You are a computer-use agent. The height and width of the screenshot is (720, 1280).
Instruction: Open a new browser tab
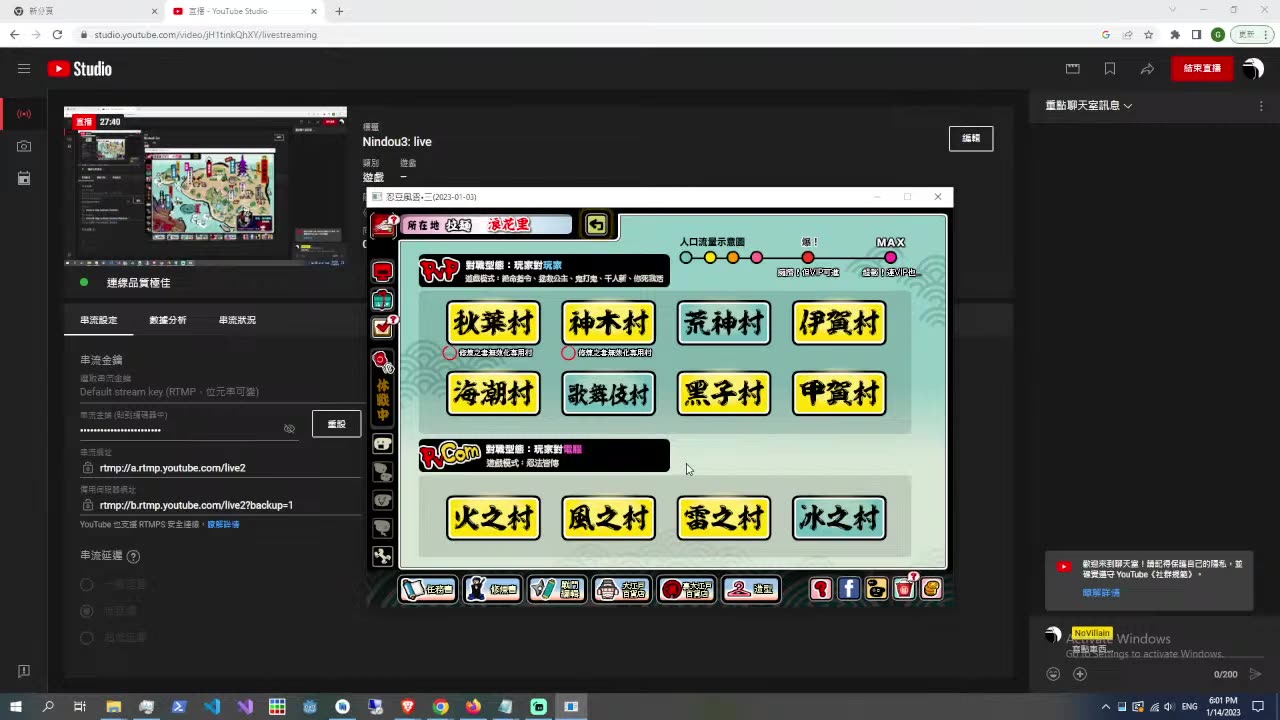339,11
